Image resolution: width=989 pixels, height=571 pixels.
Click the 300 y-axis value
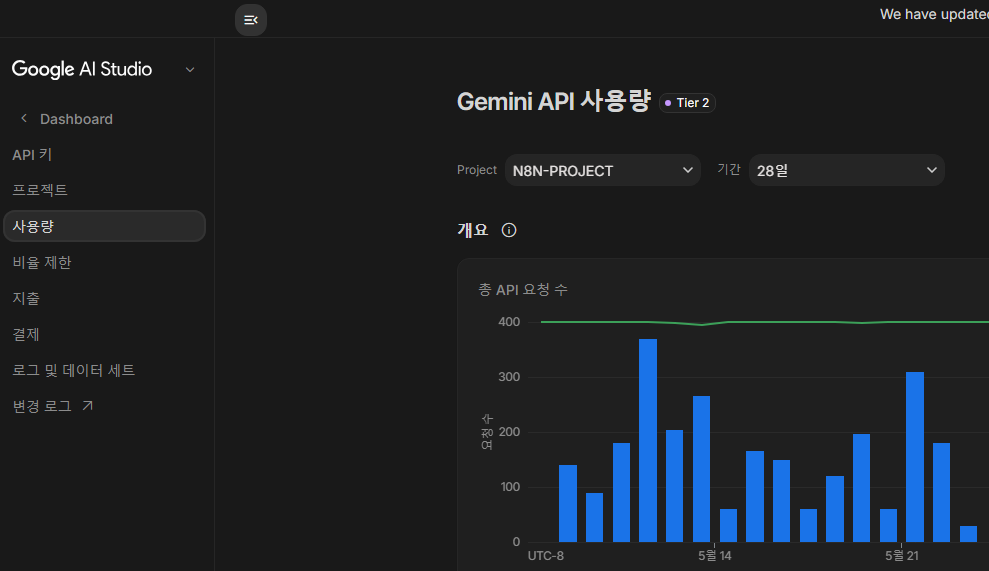509,377
